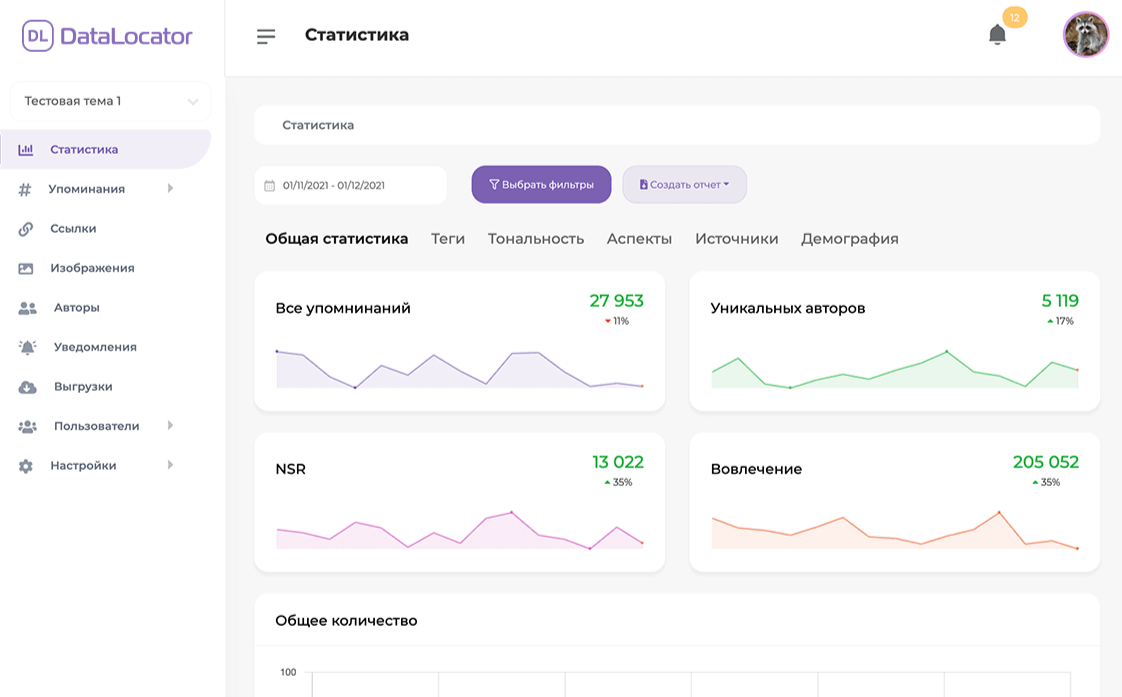
Task: Open the Создать отчет dropdown
Action: 684,184
